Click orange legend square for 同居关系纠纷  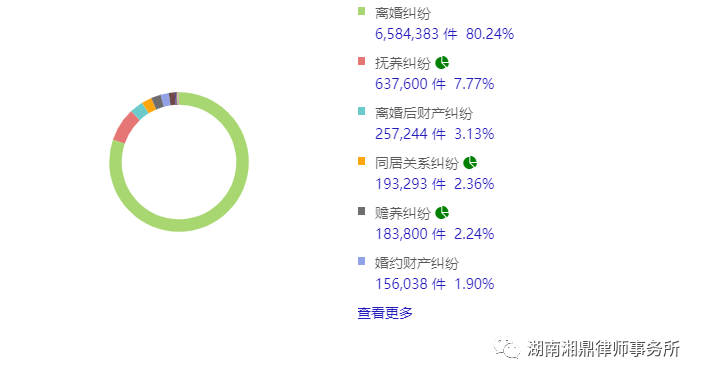coord(361,161)
